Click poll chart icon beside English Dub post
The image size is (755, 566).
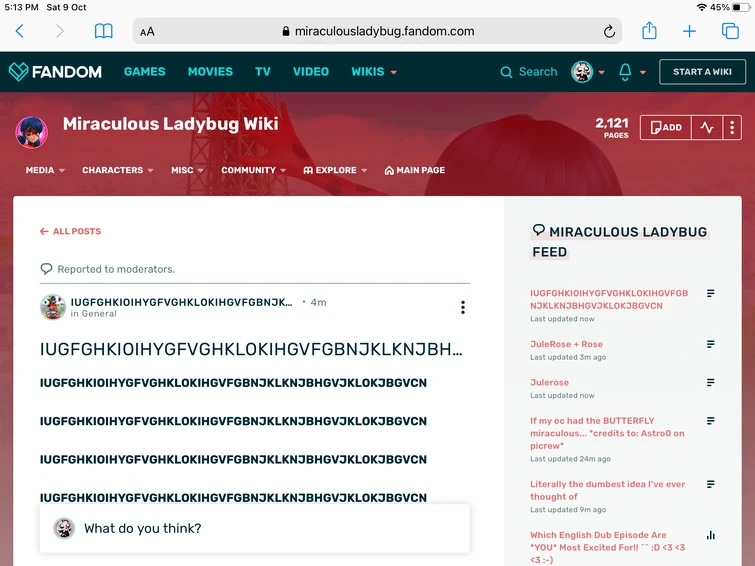(710, 535)
